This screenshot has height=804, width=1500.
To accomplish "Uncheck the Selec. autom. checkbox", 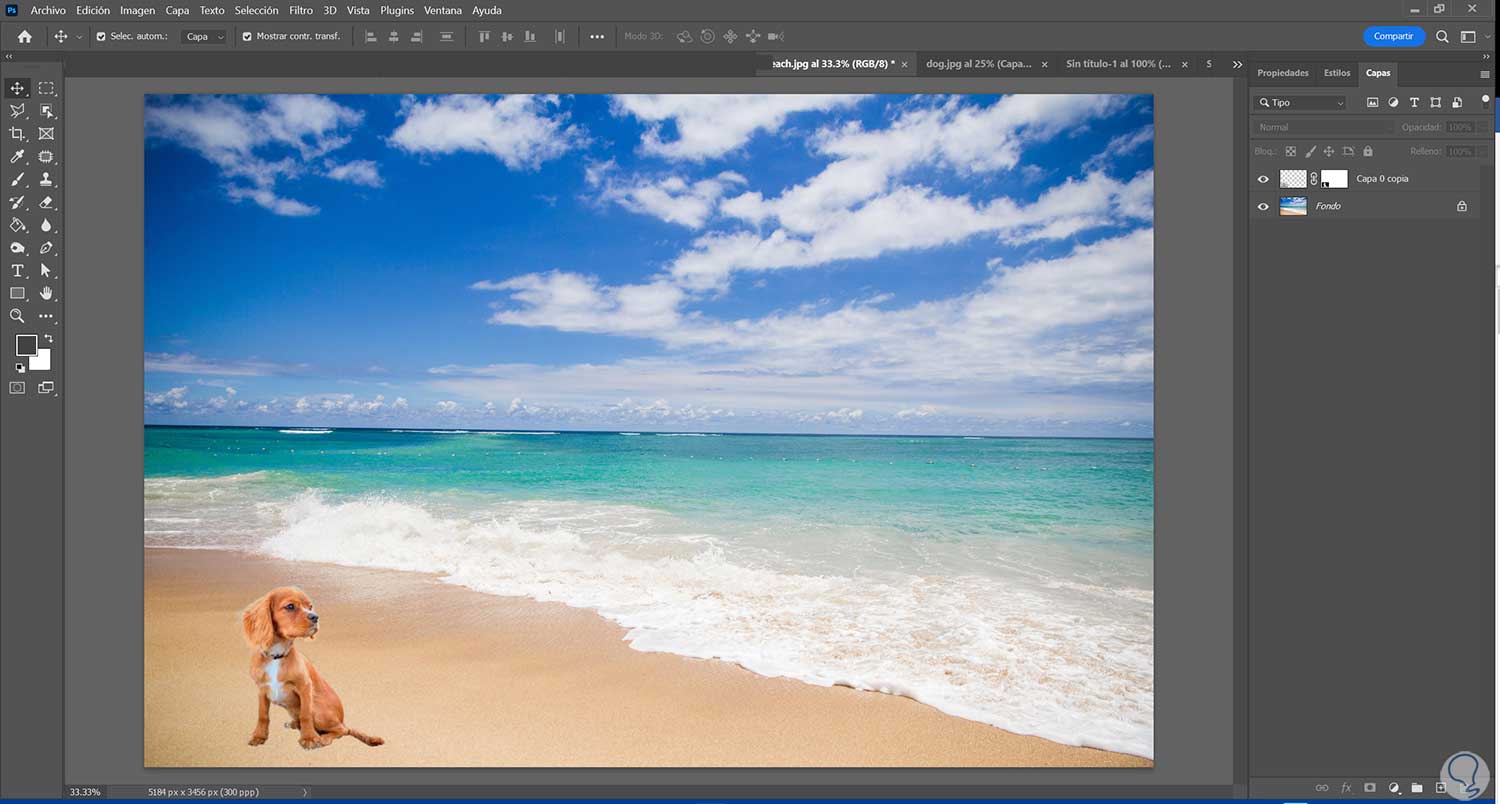I will click(100, 36).
